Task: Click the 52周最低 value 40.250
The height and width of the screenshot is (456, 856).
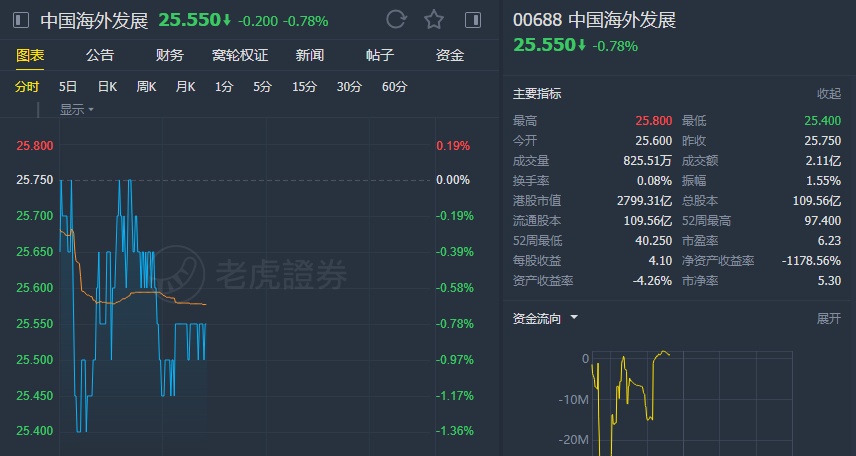Action: pyautogui.click(x=653, y=241)
